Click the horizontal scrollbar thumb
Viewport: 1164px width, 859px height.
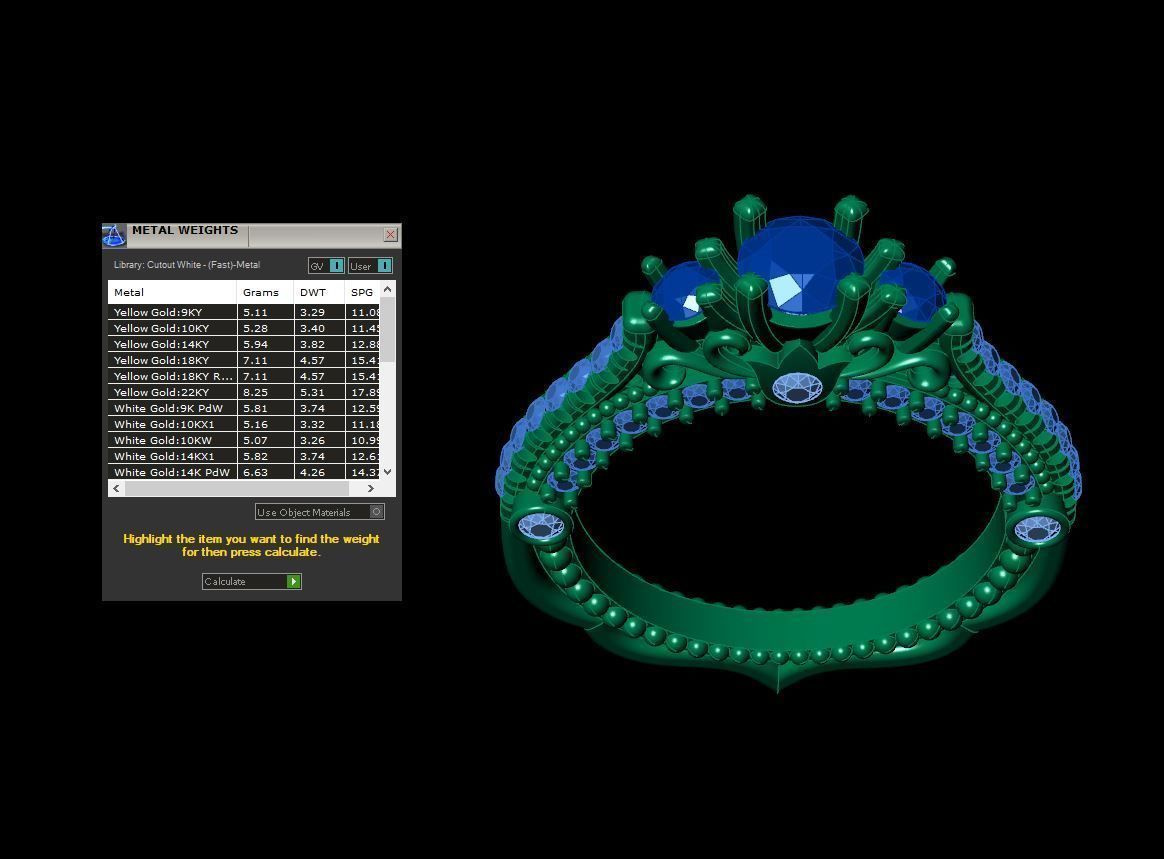[x=237, y=489]
